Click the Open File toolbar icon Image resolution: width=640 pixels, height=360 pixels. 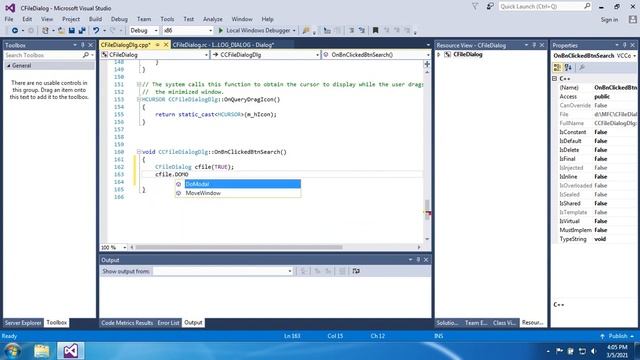[61, 31]
